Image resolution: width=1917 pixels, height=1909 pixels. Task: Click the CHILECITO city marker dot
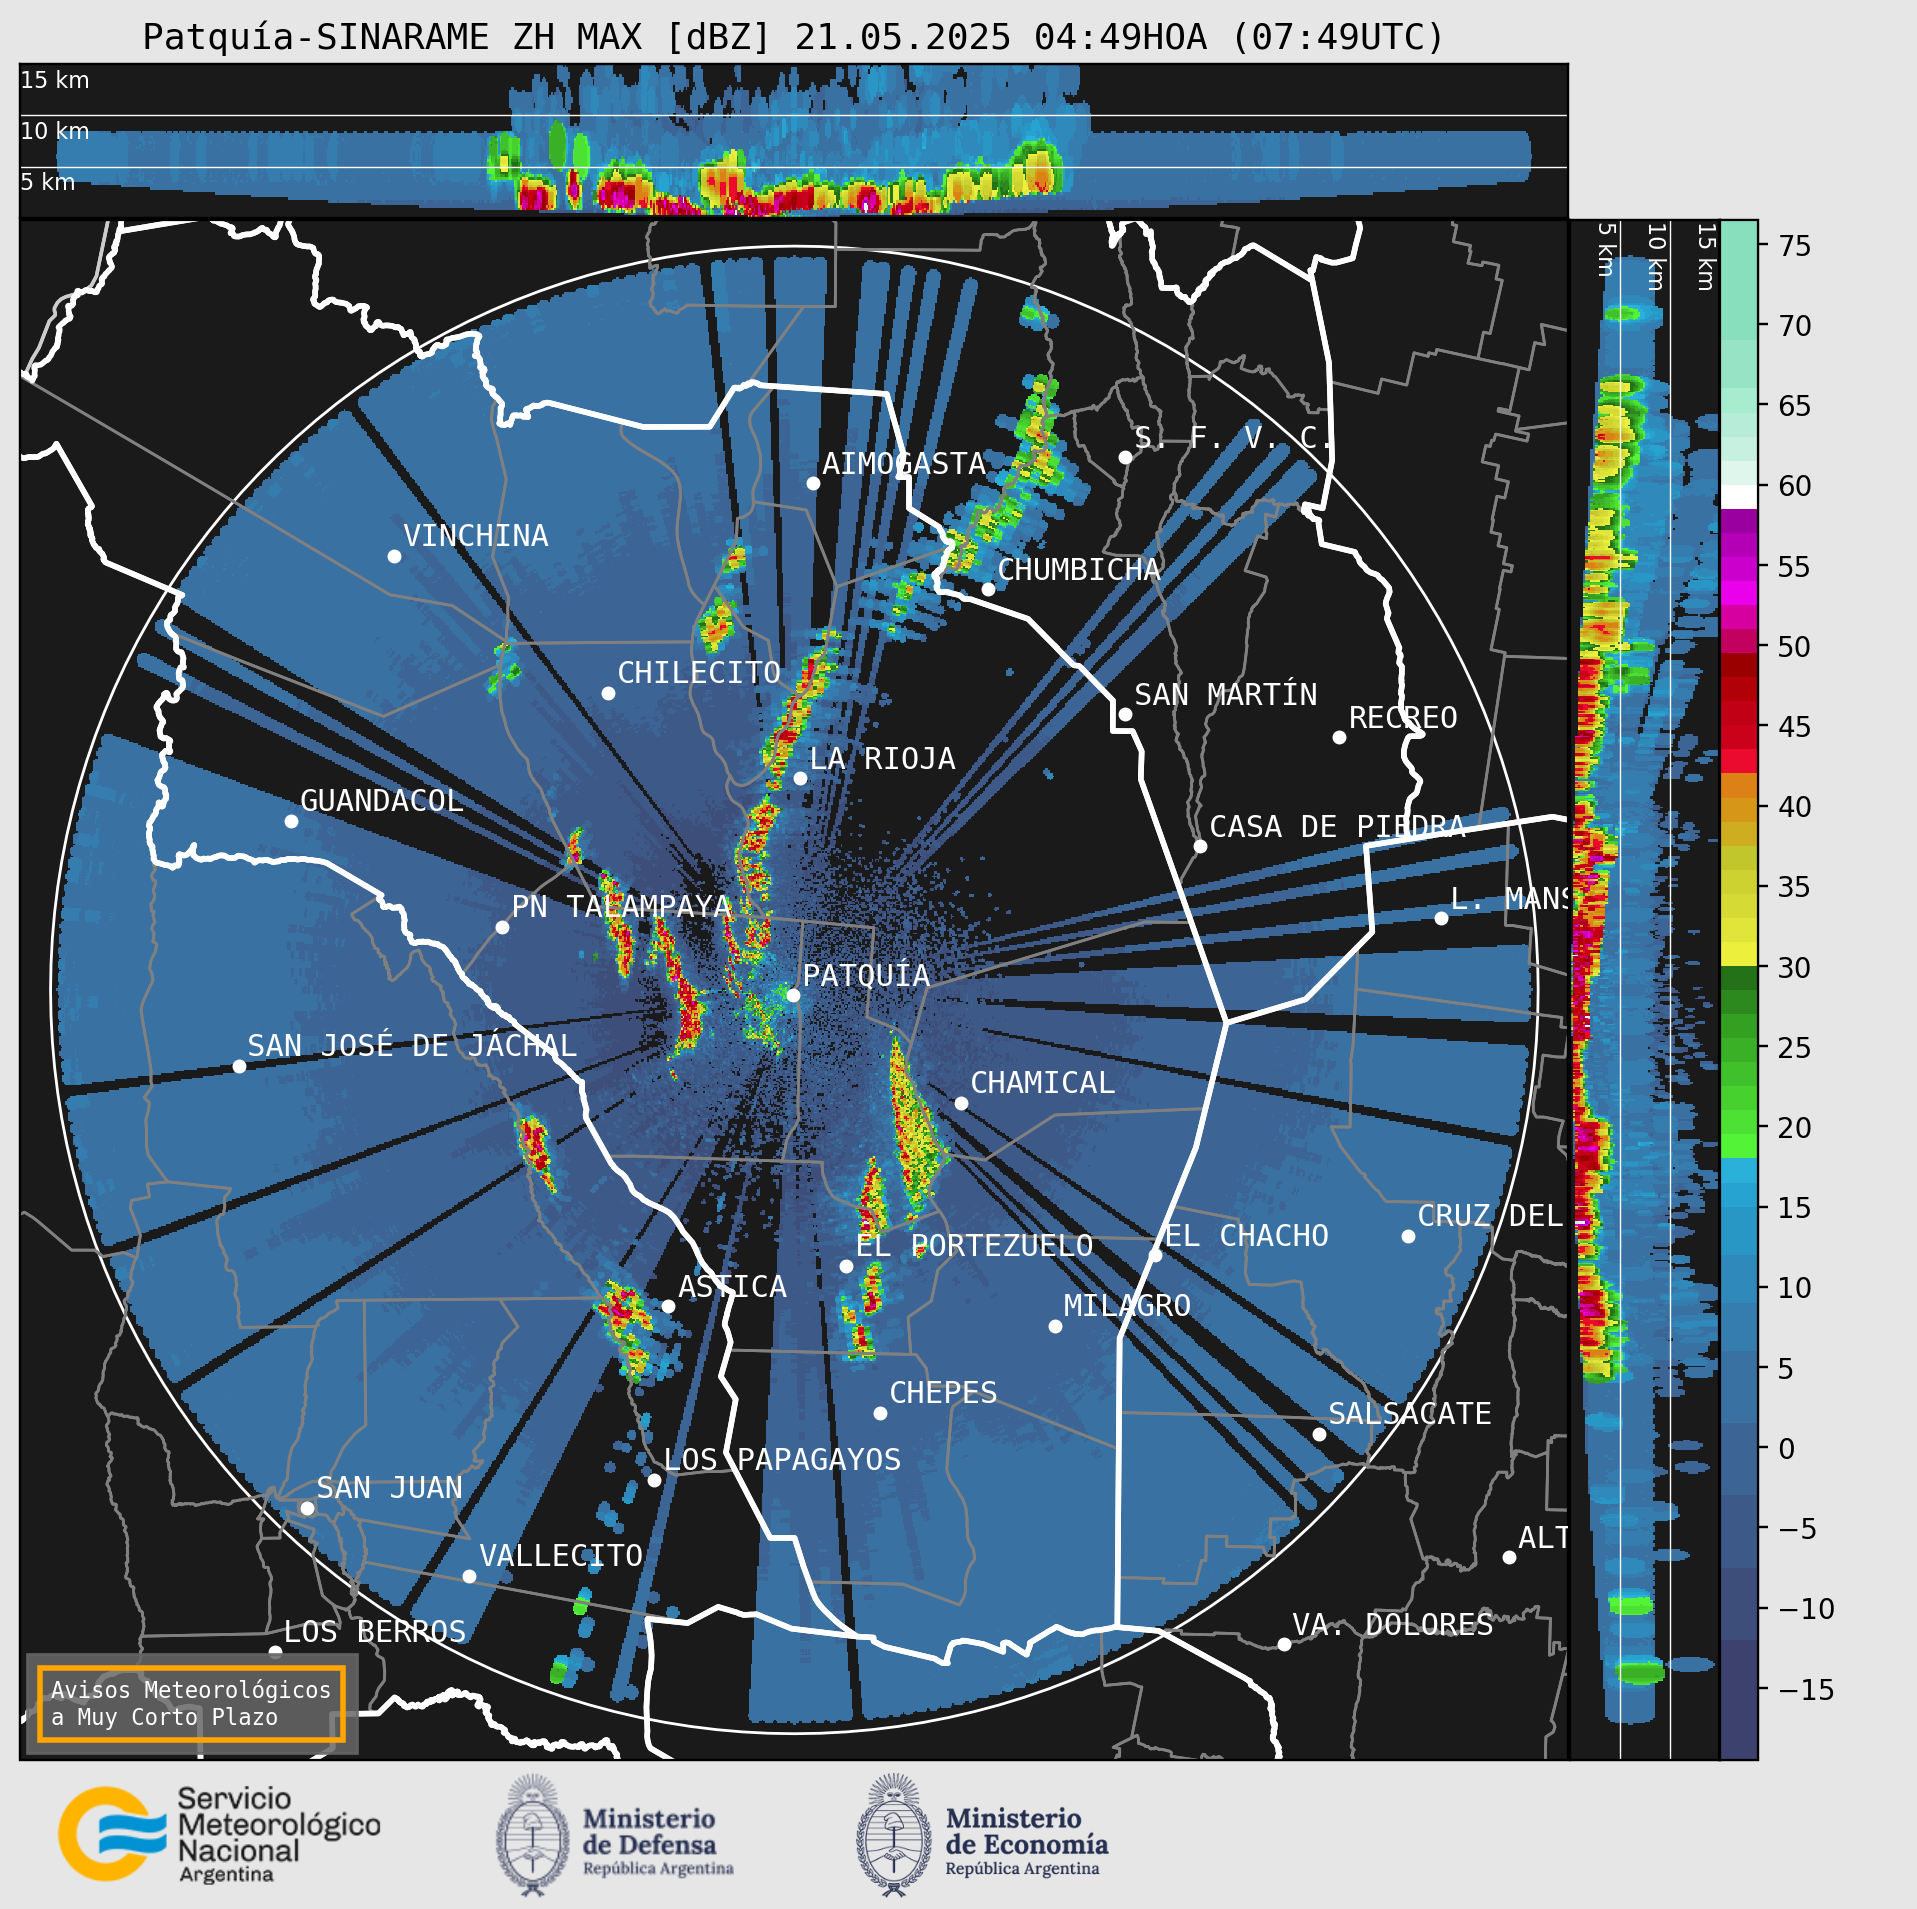tap(608, 693)
